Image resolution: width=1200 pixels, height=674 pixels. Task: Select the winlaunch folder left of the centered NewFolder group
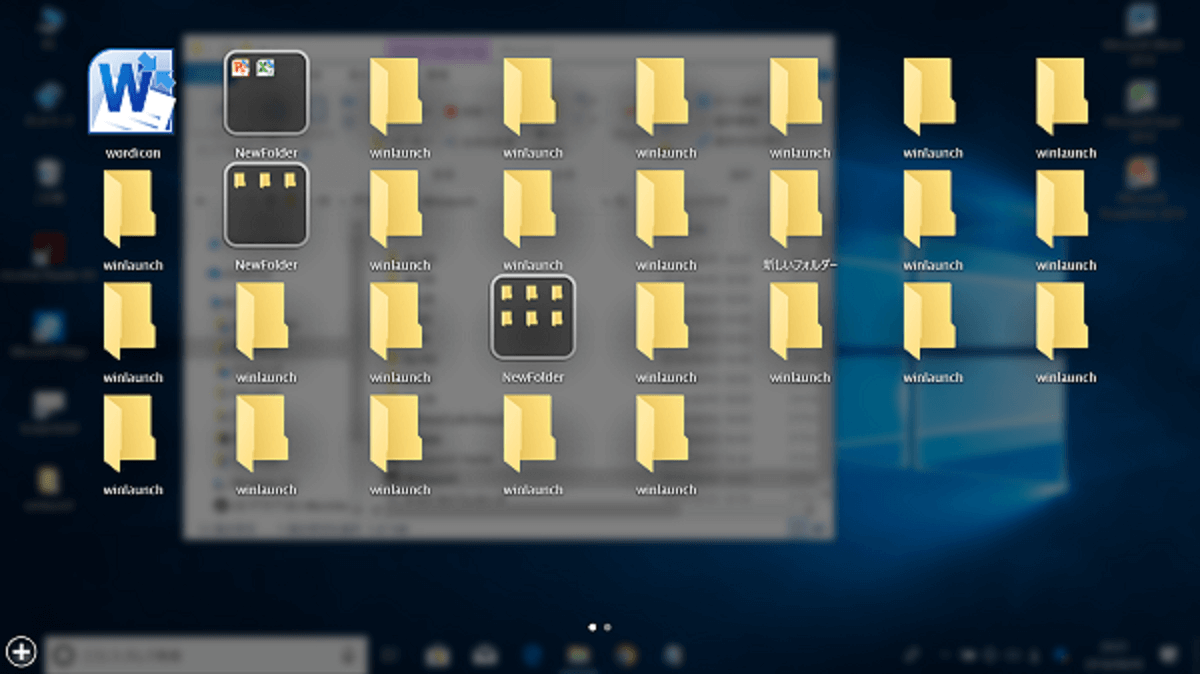click(x=397, y=320)
